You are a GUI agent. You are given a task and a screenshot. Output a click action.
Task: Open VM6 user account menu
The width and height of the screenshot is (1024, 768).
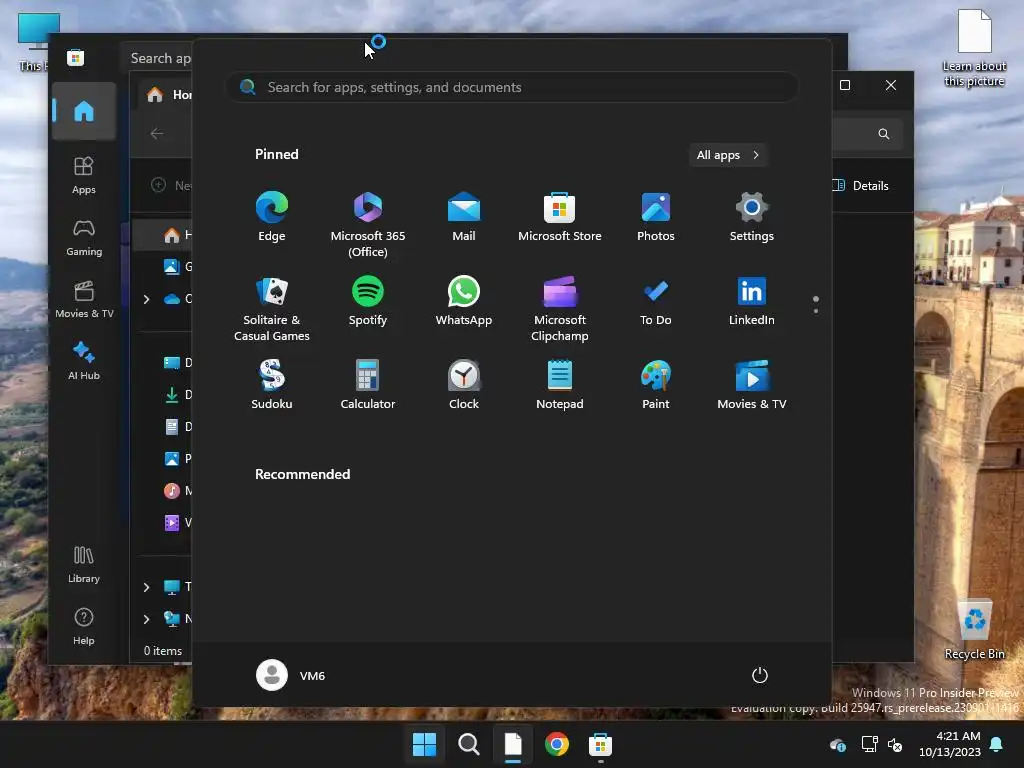coord(291,675)
